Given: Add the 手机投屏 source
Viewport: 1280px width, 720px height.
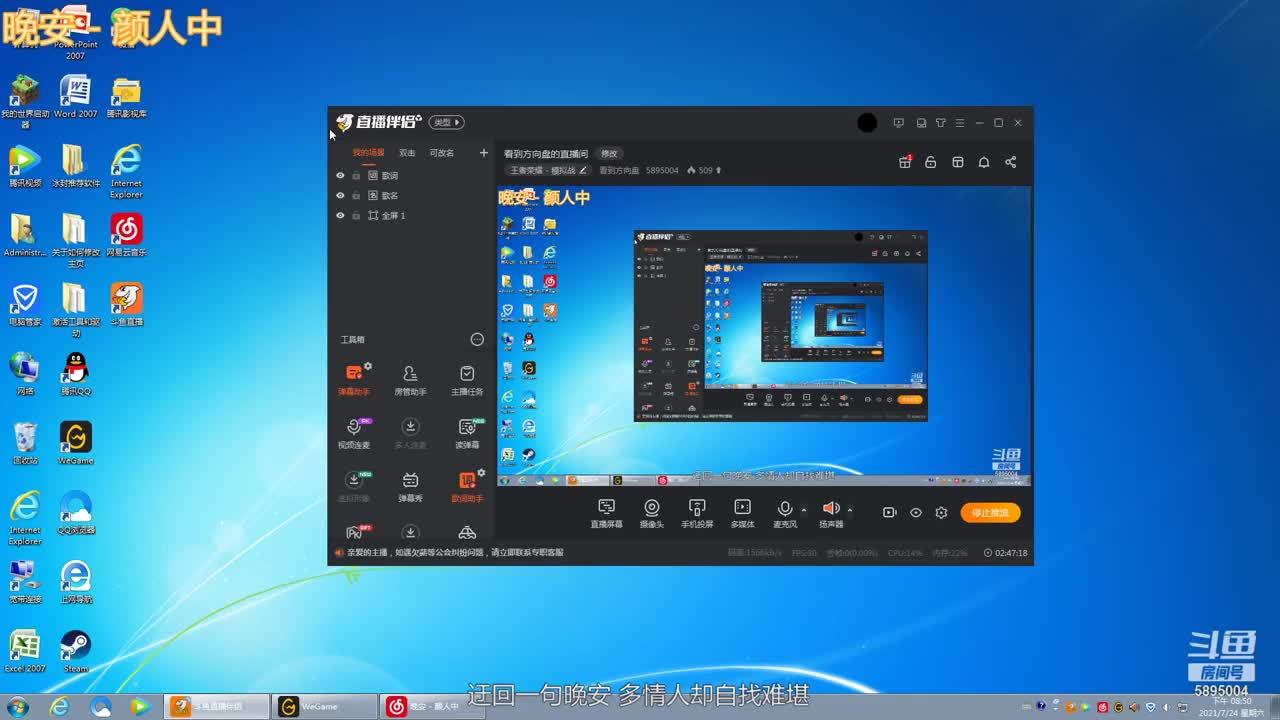Looking at the screenshot, I should click(x=697, y=514).
